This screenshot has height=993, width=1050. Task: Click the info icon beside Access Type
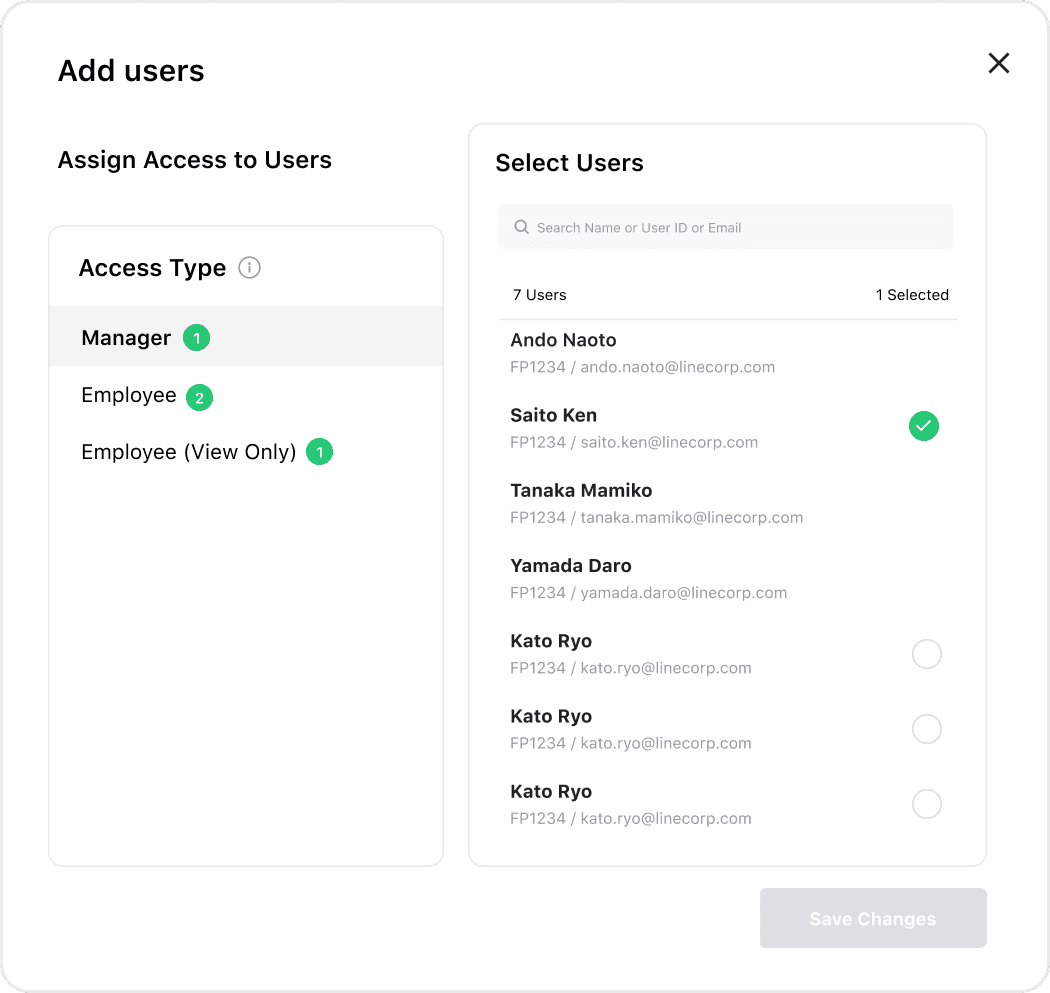pyautogui.click(x=250, y=268)
